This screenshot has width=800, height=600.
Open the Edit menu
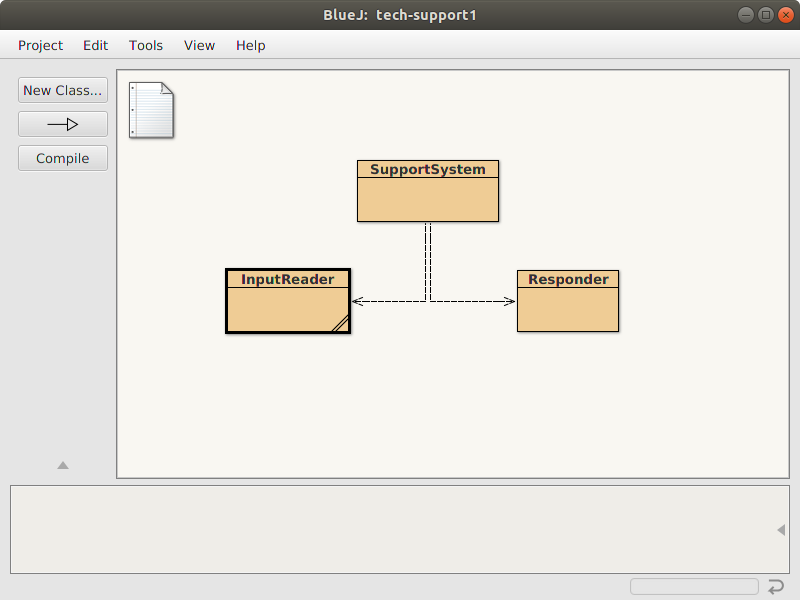95,45
